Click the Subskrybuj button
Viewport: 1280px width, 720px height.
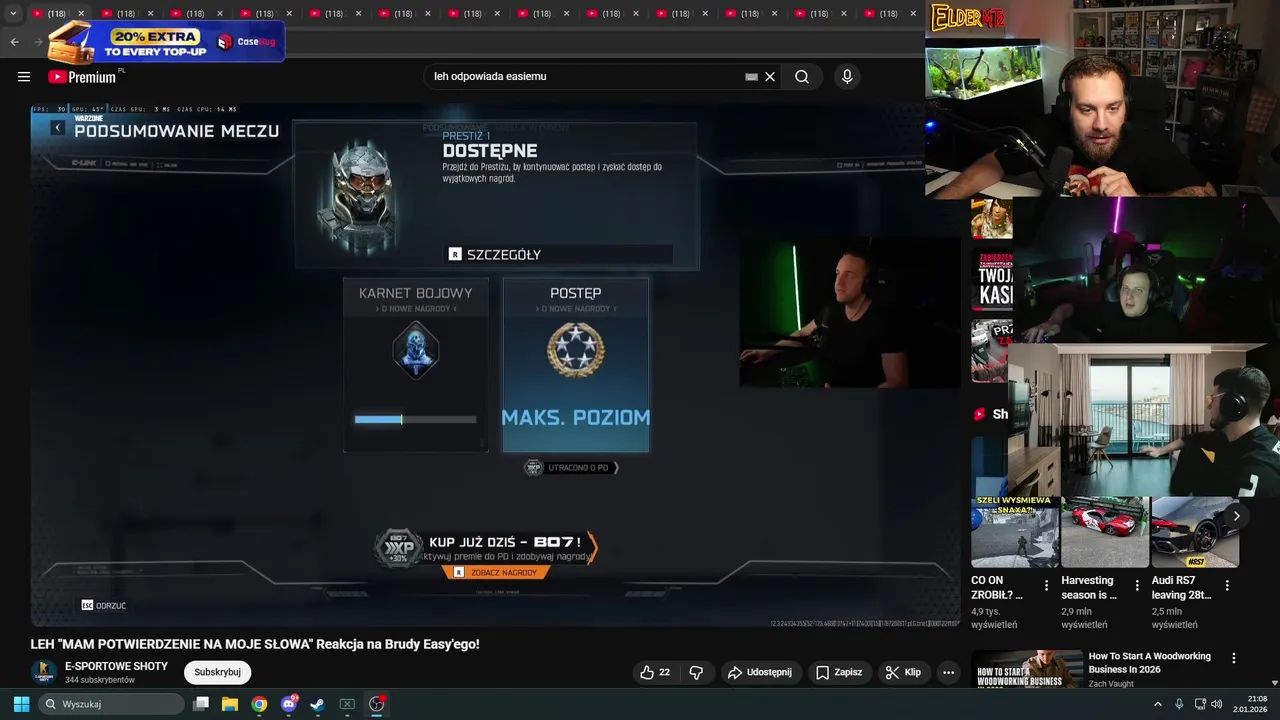click(x=217, y=672)
